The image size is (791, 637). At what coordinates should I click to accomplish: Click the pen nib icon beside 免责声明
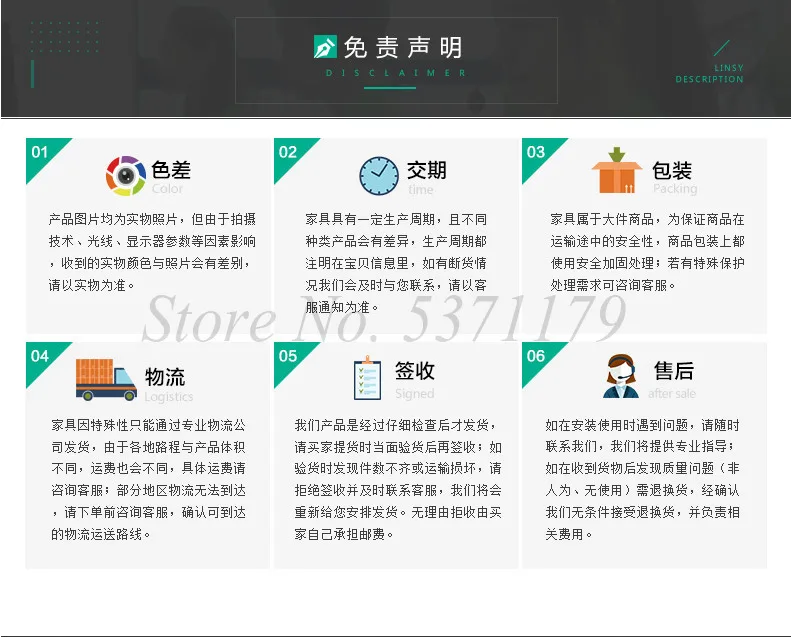point(325,47)
